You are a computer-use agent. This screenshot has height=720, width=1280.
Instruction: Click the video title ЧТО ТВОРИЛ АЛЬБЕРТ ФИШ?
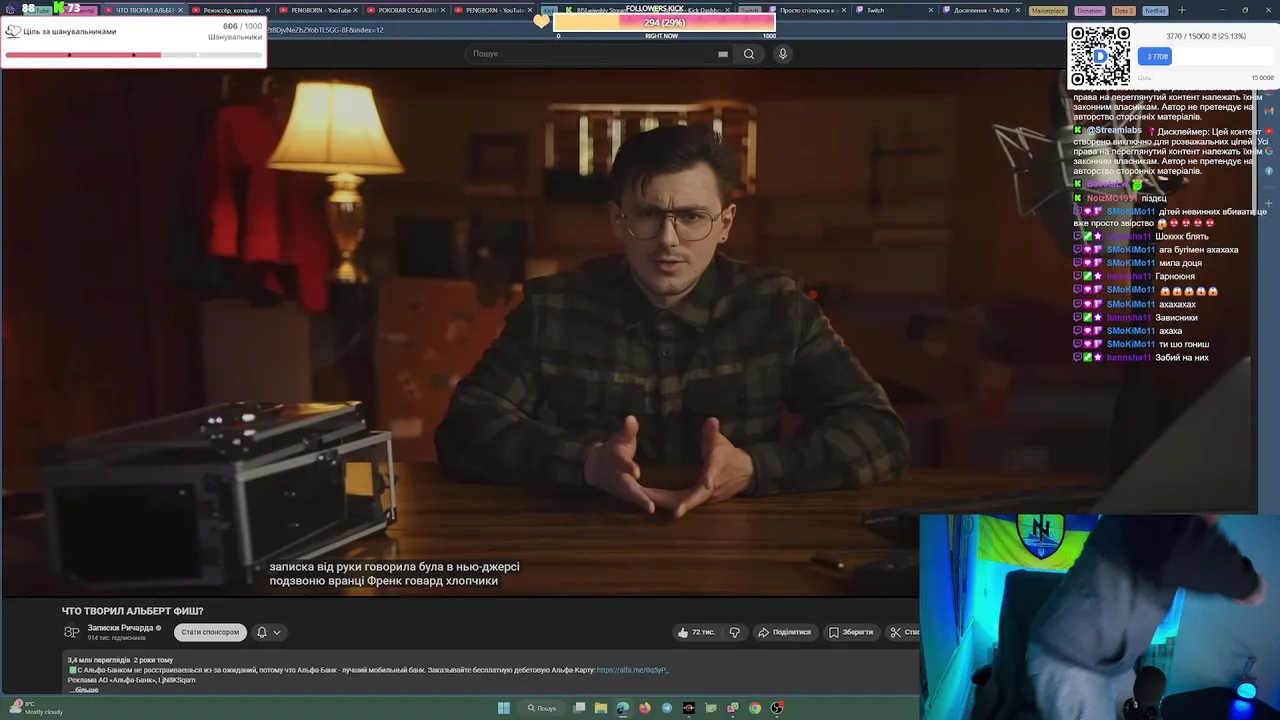coord(132,611)
